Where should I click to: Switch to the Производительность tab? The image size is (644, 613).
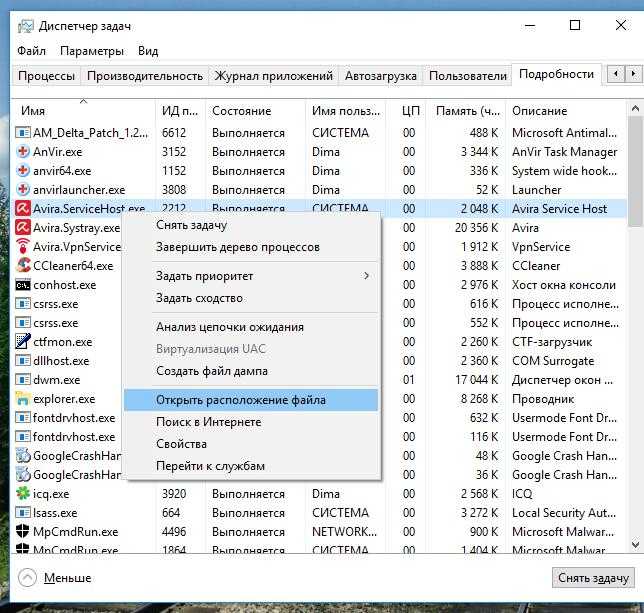(x=145, y=76)
